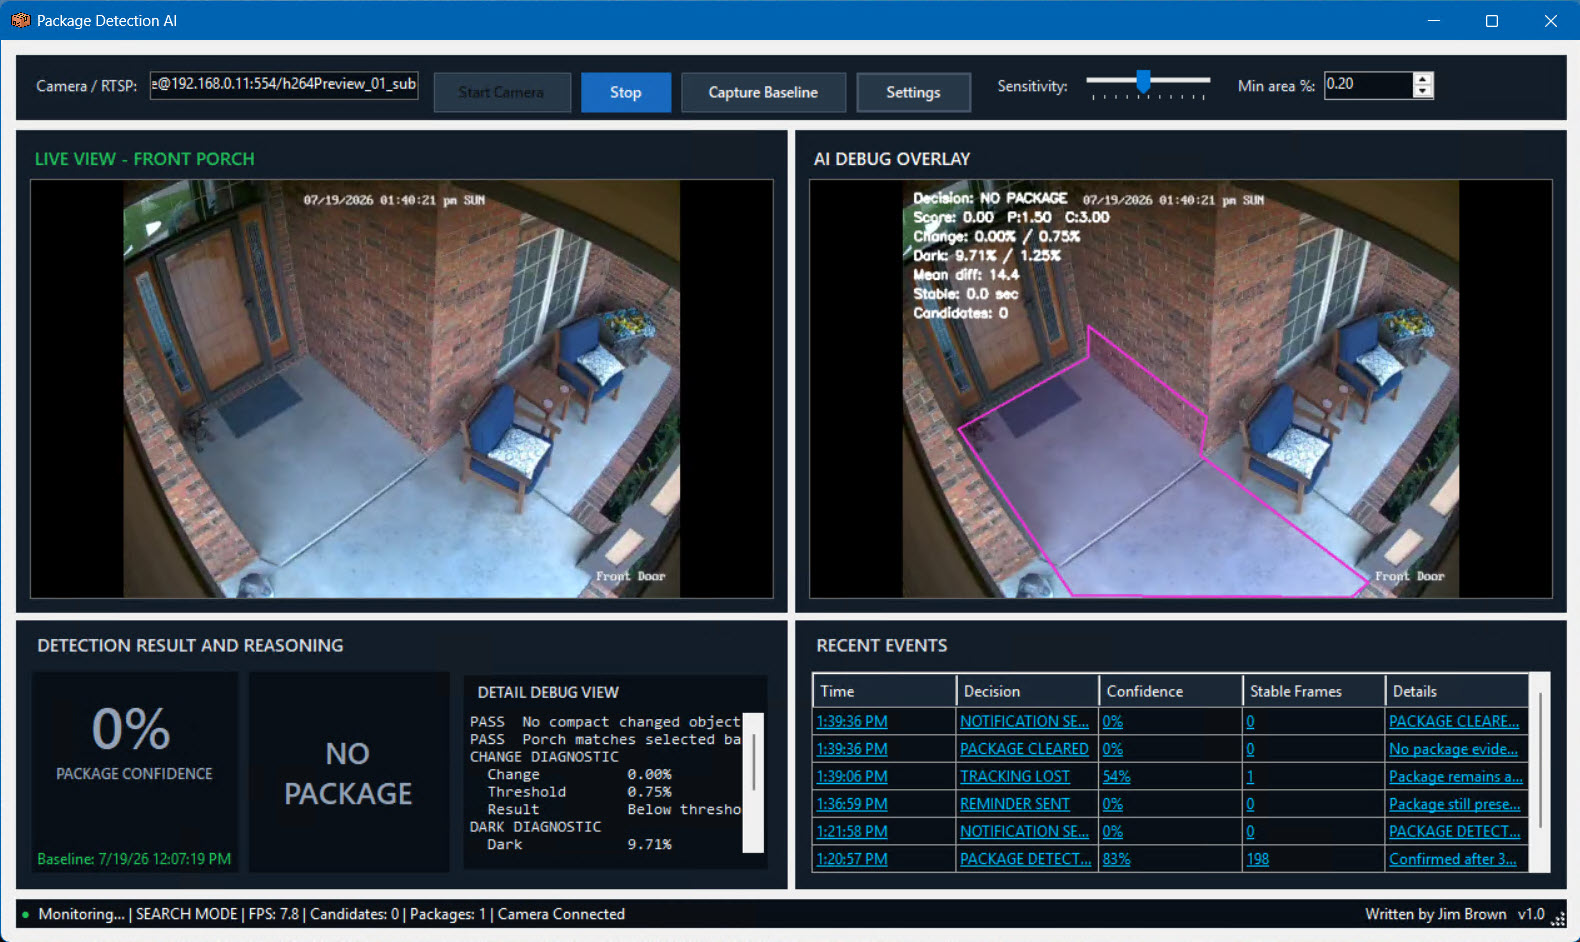Click the Confidence column header
Image resolution: width=1580 pixels, height=942 pixels.
(x=1171, y=691)
